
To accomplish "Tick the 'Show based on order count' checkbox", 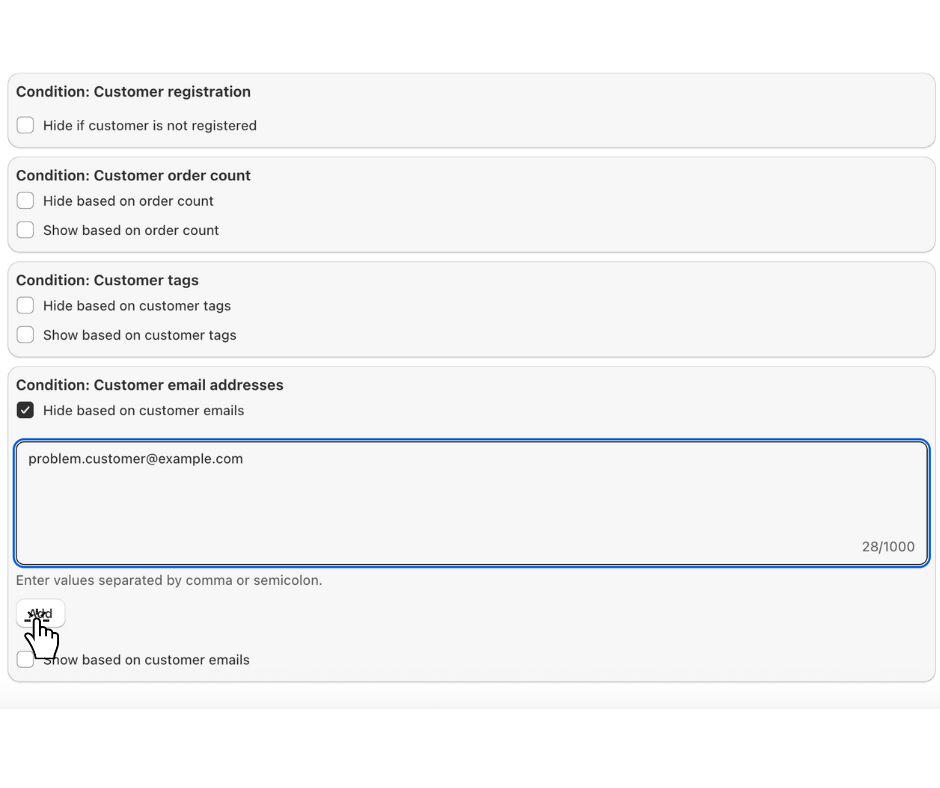I will (25, 230).
